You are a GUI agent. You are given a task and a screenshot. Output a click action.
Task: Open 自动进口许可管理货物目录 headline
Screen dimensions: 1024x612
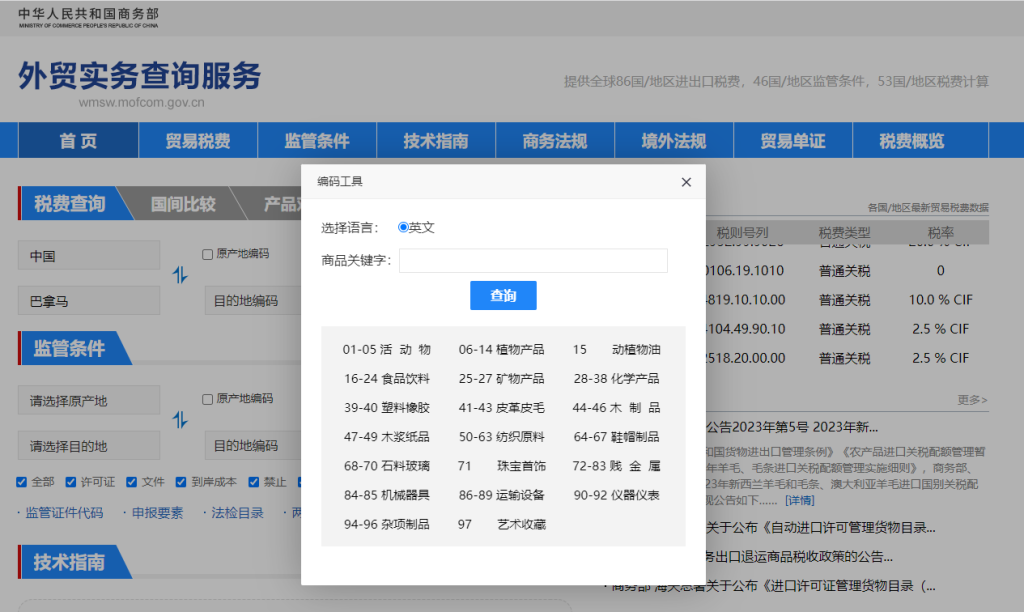click(x=821, y=528)
